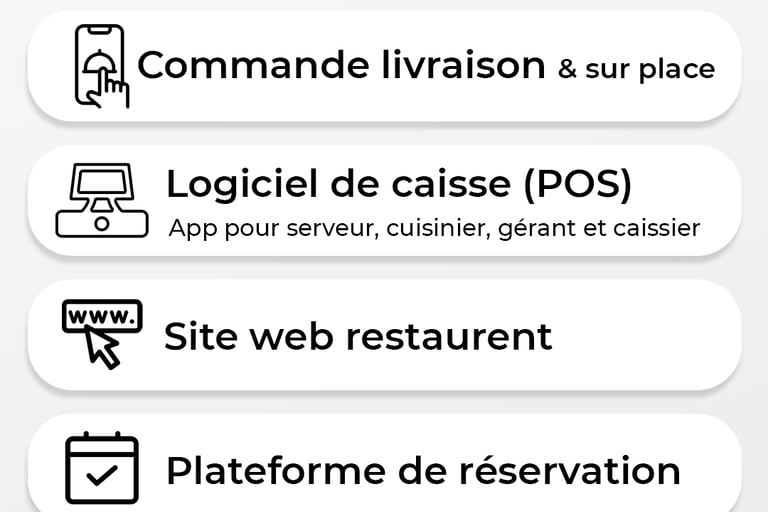The width and height of the screenshot is (768, 512).
Task: Click the cash drawer of the register icon
Action: [102, 224]
